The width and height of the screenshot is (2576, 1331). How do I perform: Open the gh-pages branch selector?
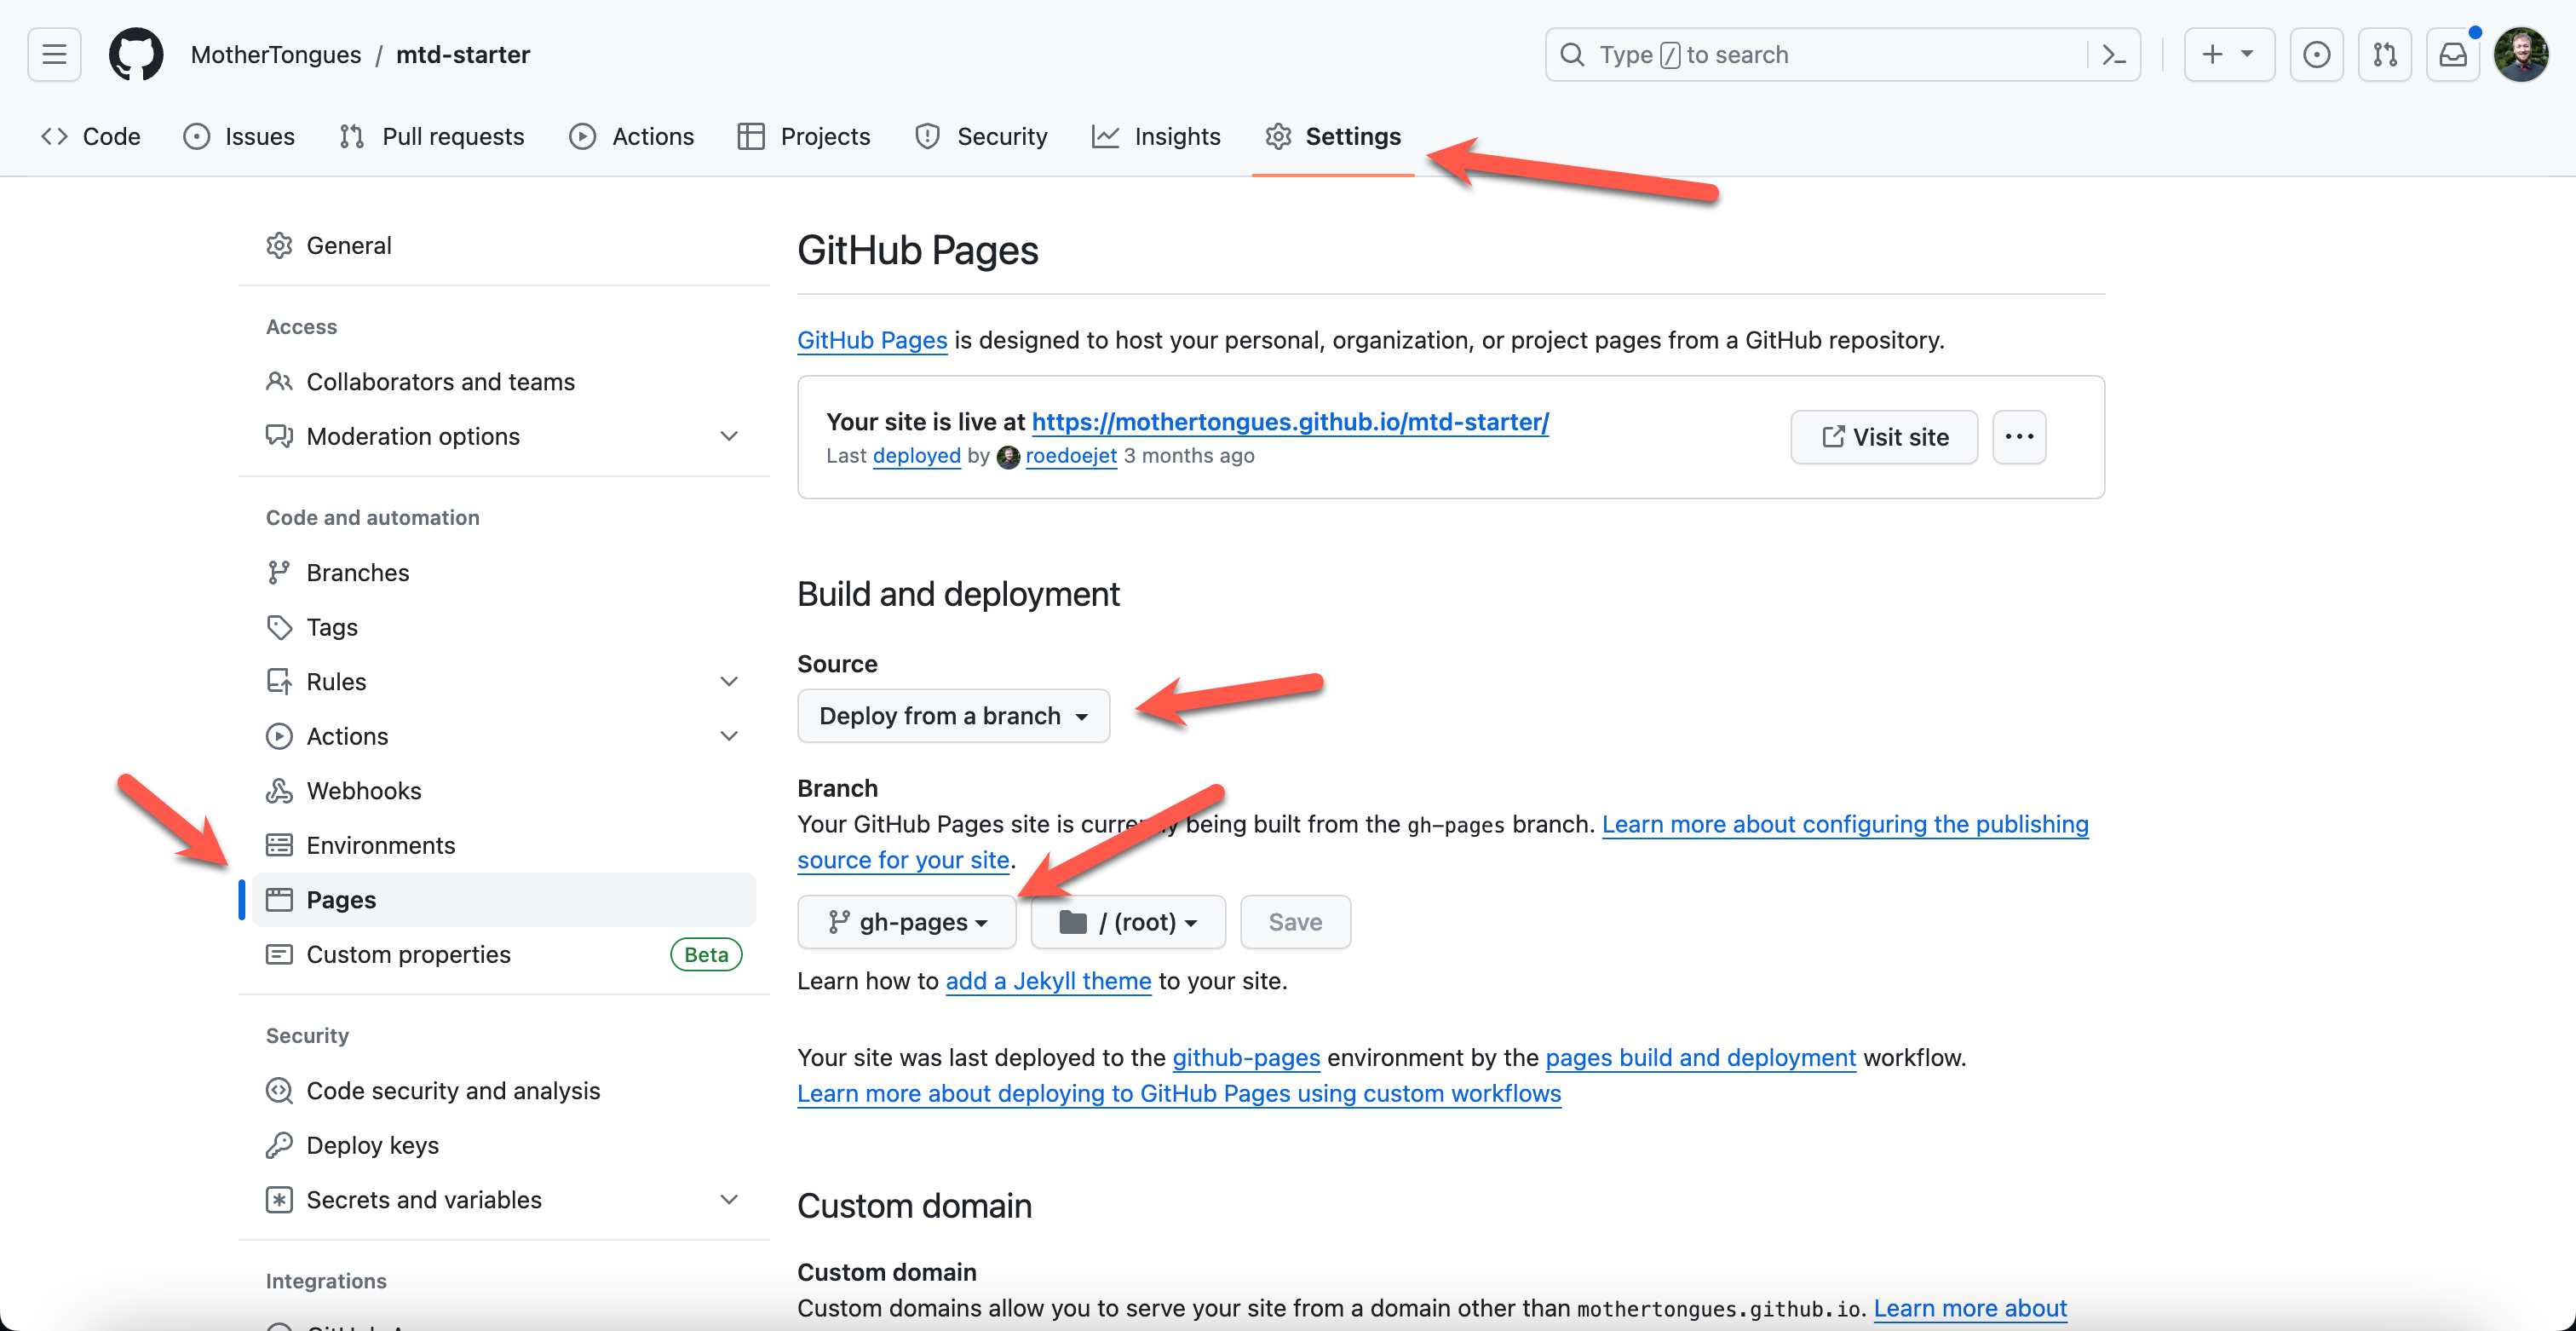[906, 922]
